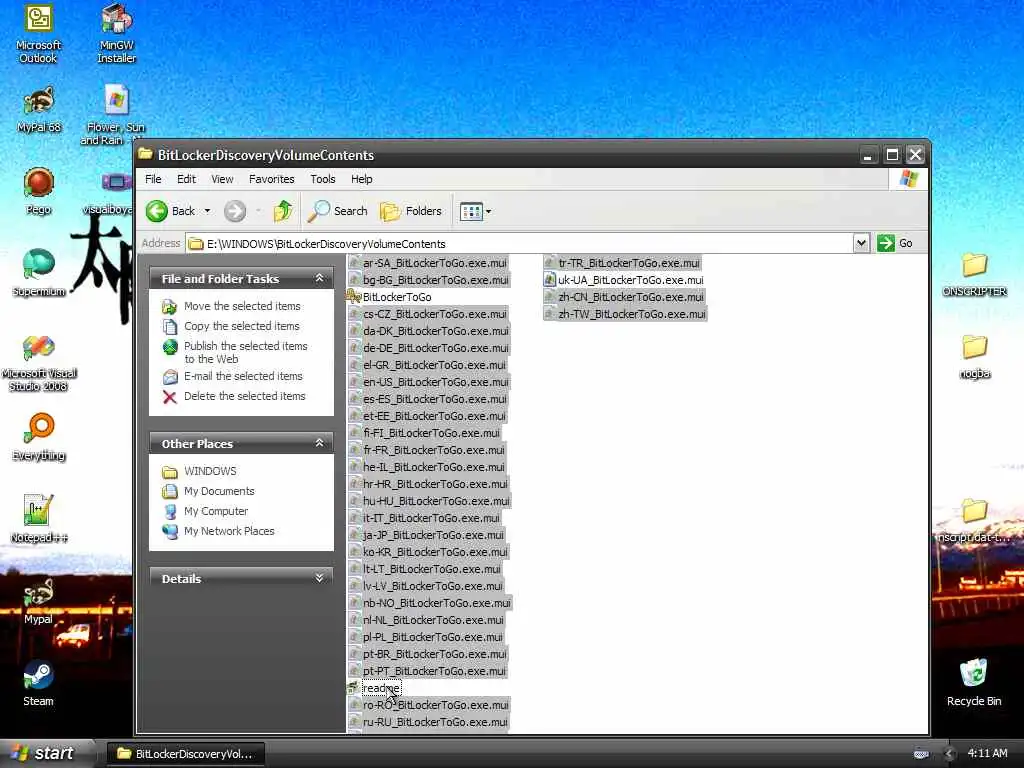The image size is (1024, 768).
Task: Click the system tray clock
Action: (x=987, y=753)
